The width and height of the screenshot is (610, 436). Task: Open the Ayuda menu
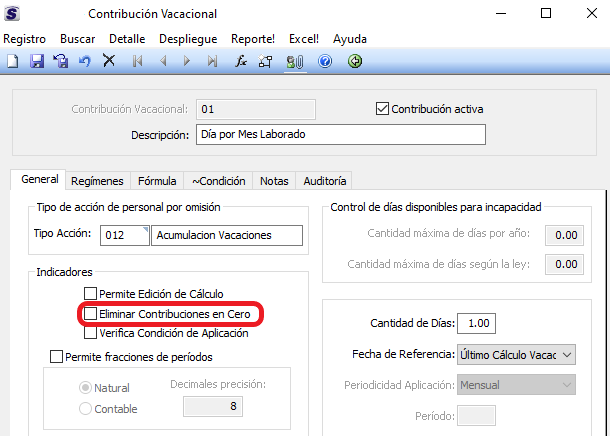click(x=350, y=39)
